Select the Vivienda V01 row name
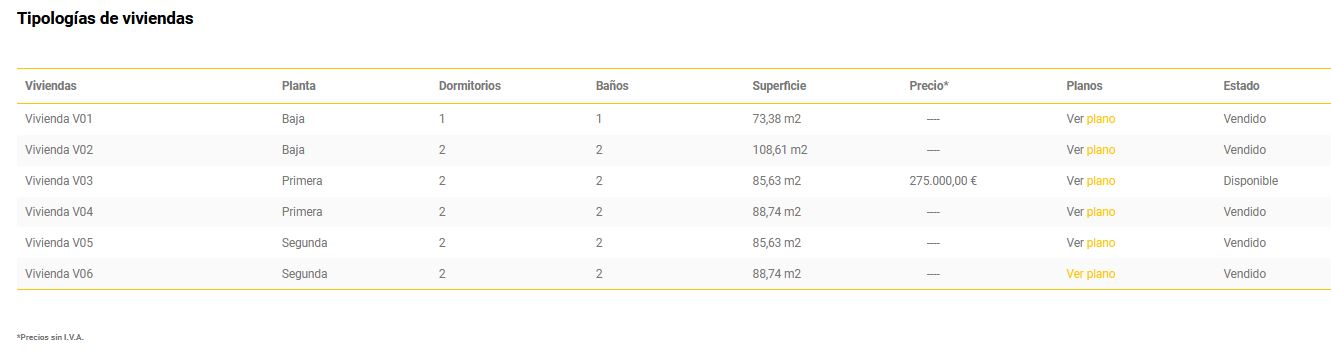The width and height of the screenshot is (1331, 360). pyautogui.click(x=59, y=119)
